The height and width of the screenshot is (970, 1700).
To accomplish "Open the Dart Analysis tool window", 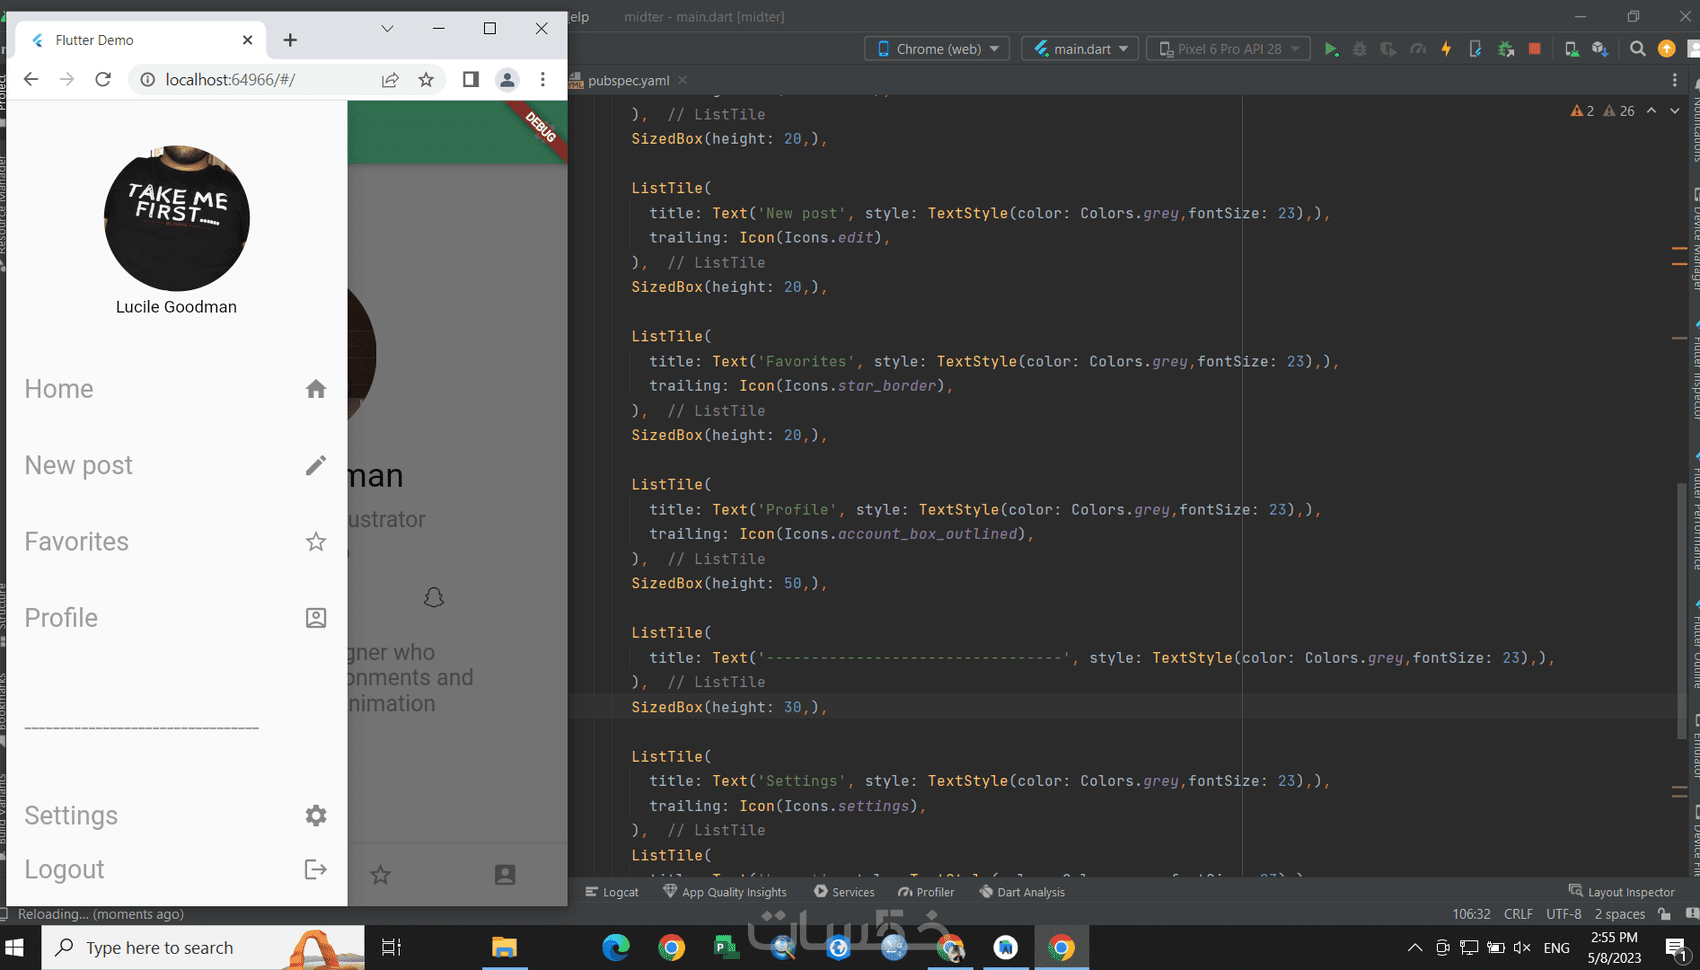I will 1022,892.
